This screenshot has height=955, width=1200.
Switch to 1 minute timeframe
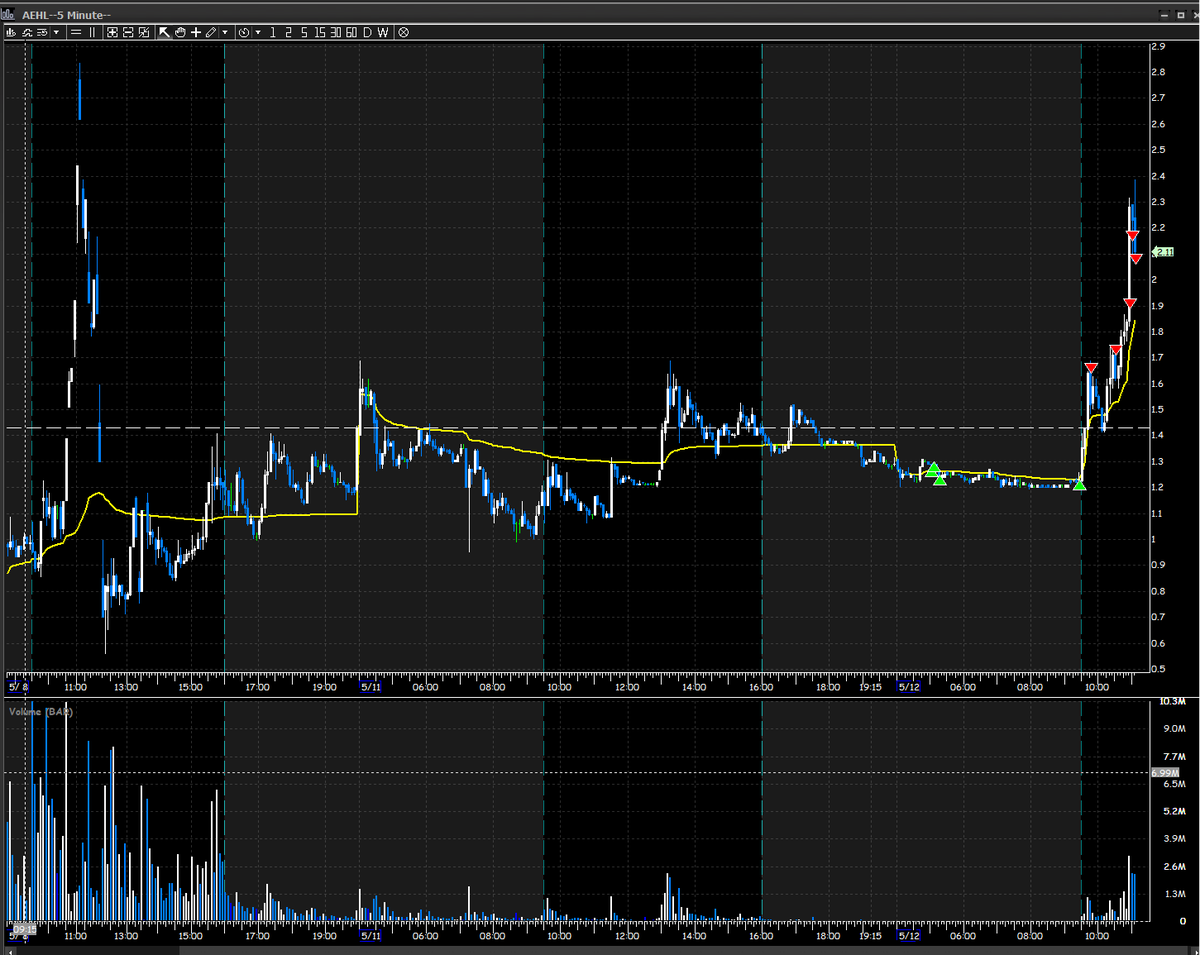pos(272,32)
